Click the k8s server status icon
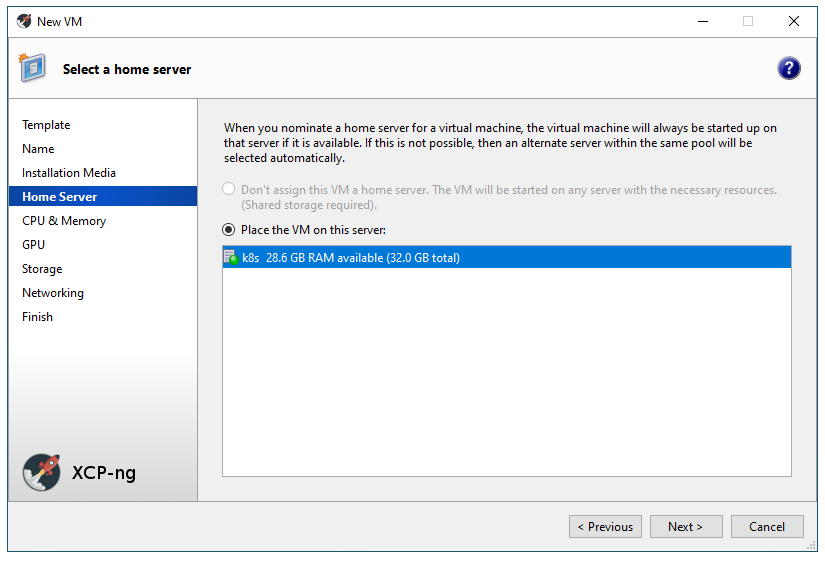The width and height of the screenshot is (825, 565). 230,258
